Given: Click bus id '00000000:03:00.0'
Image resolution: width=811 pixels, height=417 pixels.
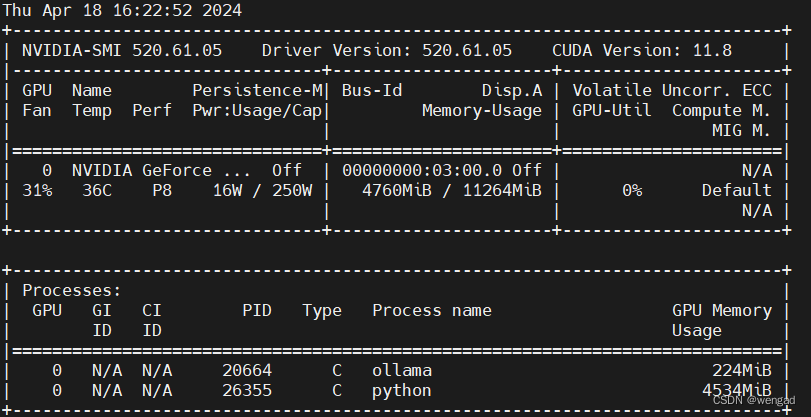Looking at the screenshot, I should coord(422,171).
